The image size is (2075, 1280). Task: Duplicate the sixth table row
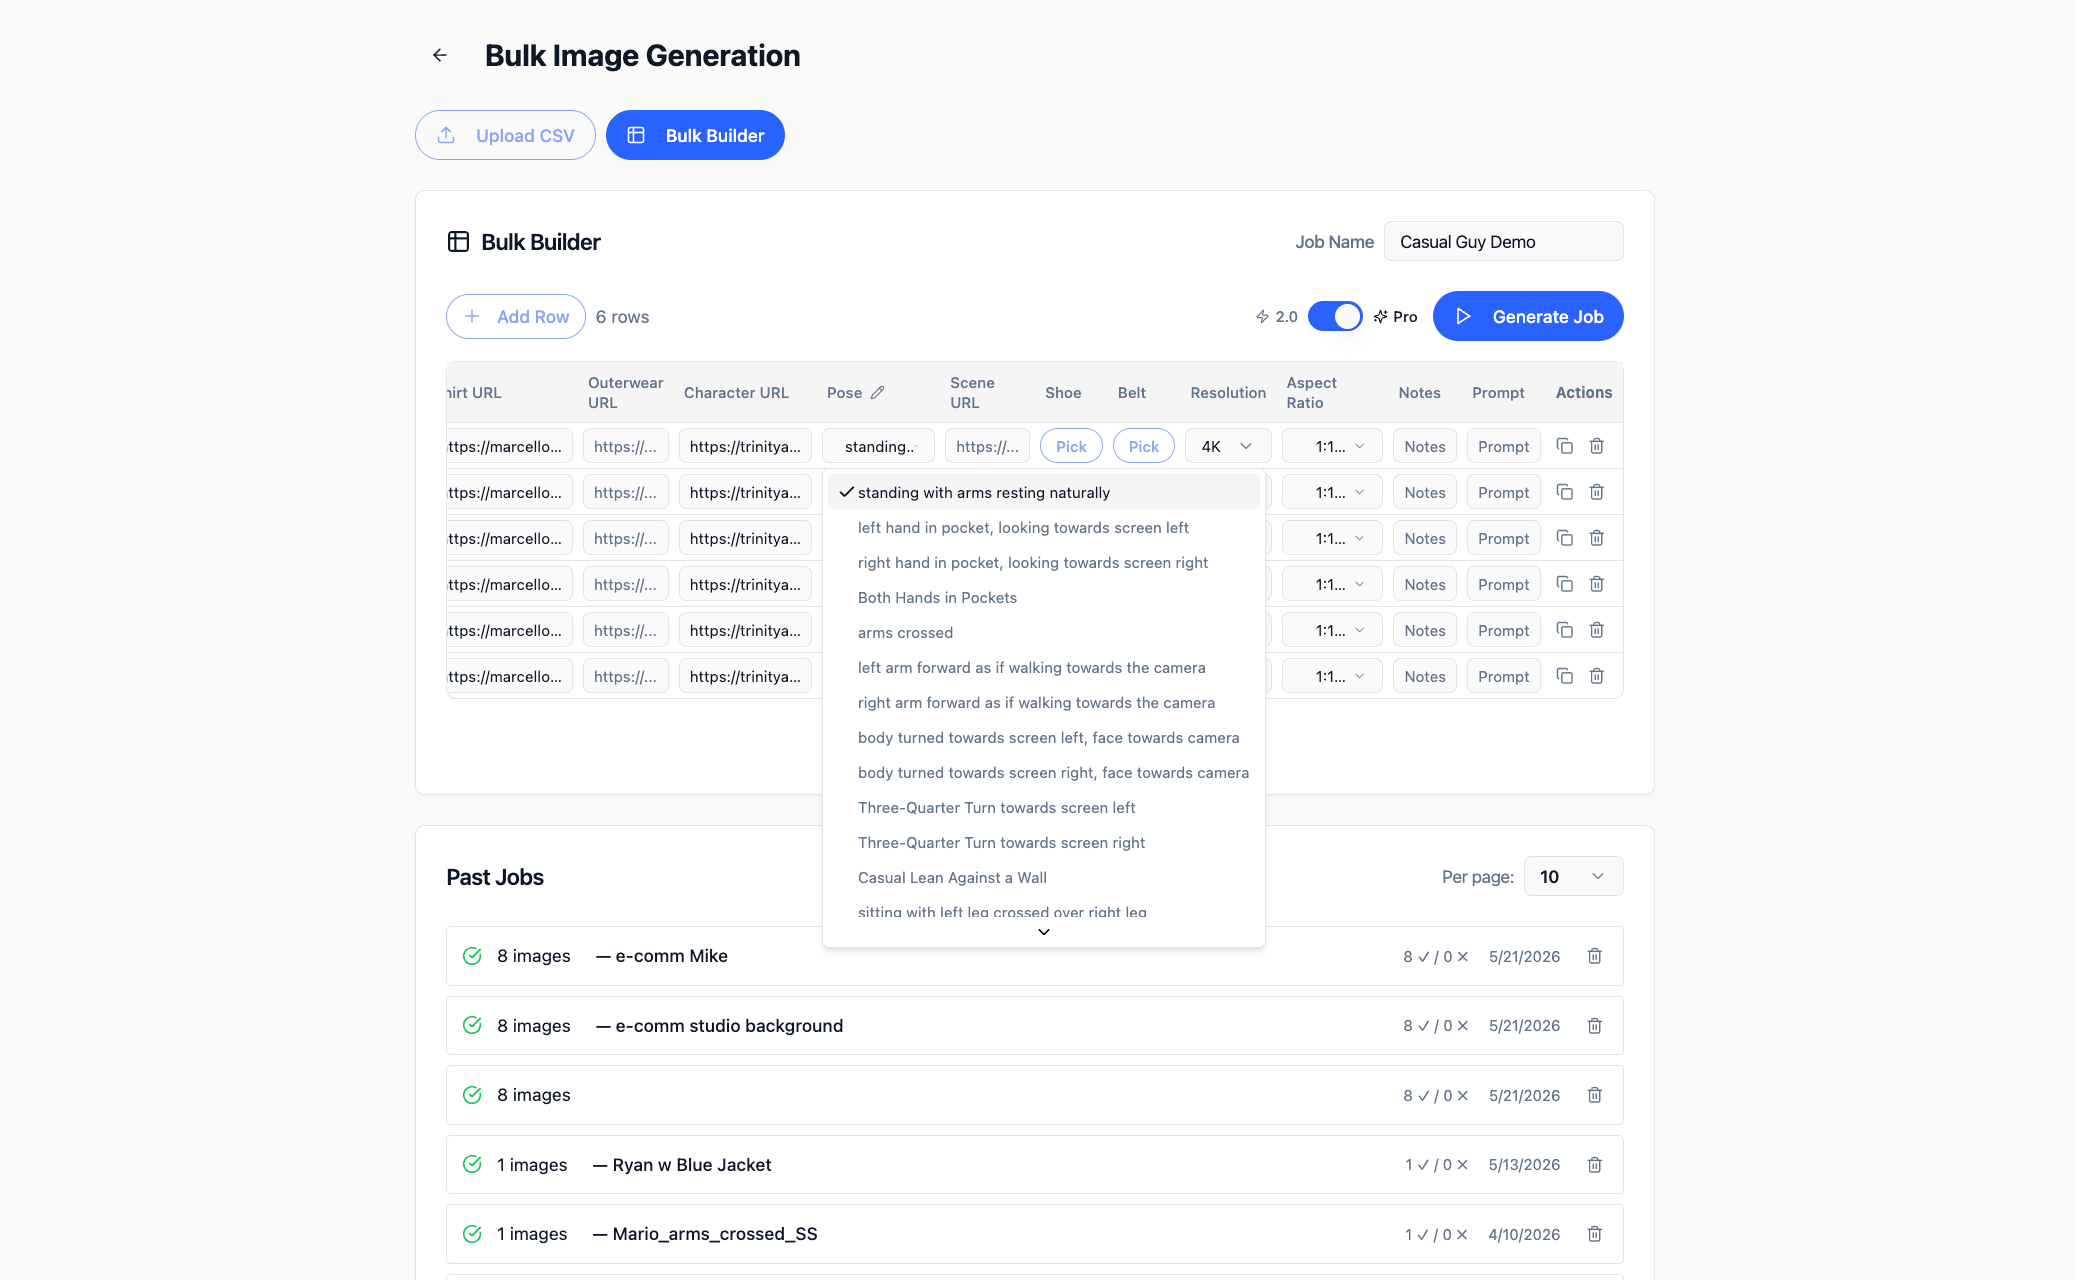(x=1565, y=676)
